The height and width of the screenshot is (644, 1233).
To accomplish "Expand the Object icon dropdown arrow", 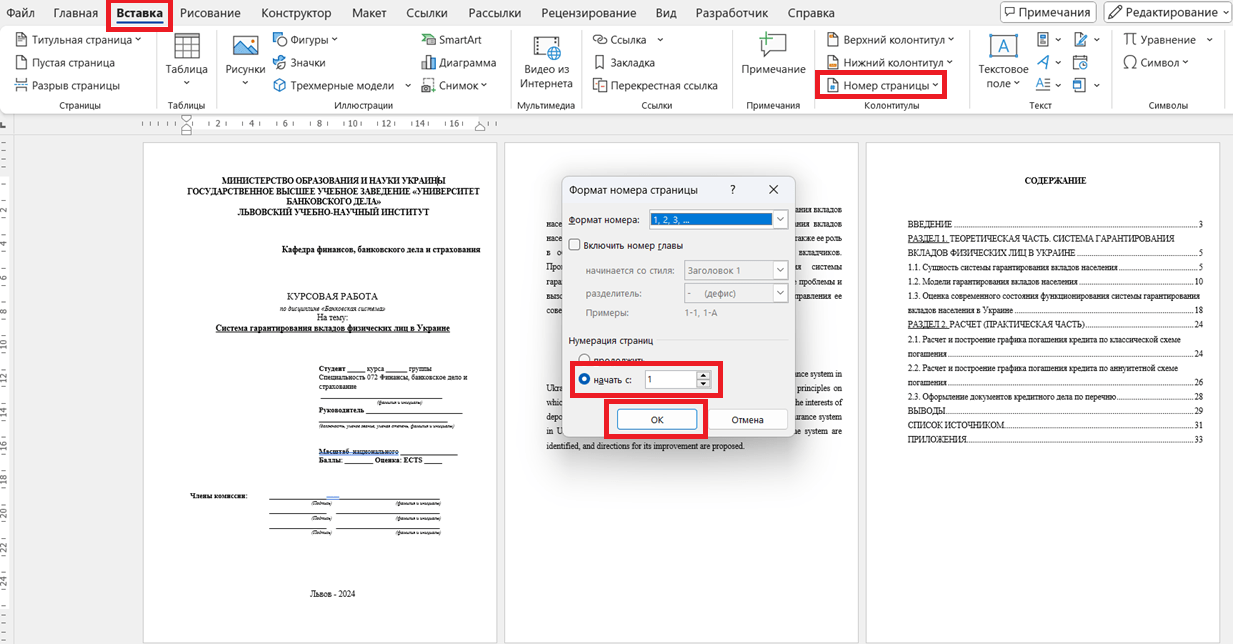I will (x=1095, y=85).
